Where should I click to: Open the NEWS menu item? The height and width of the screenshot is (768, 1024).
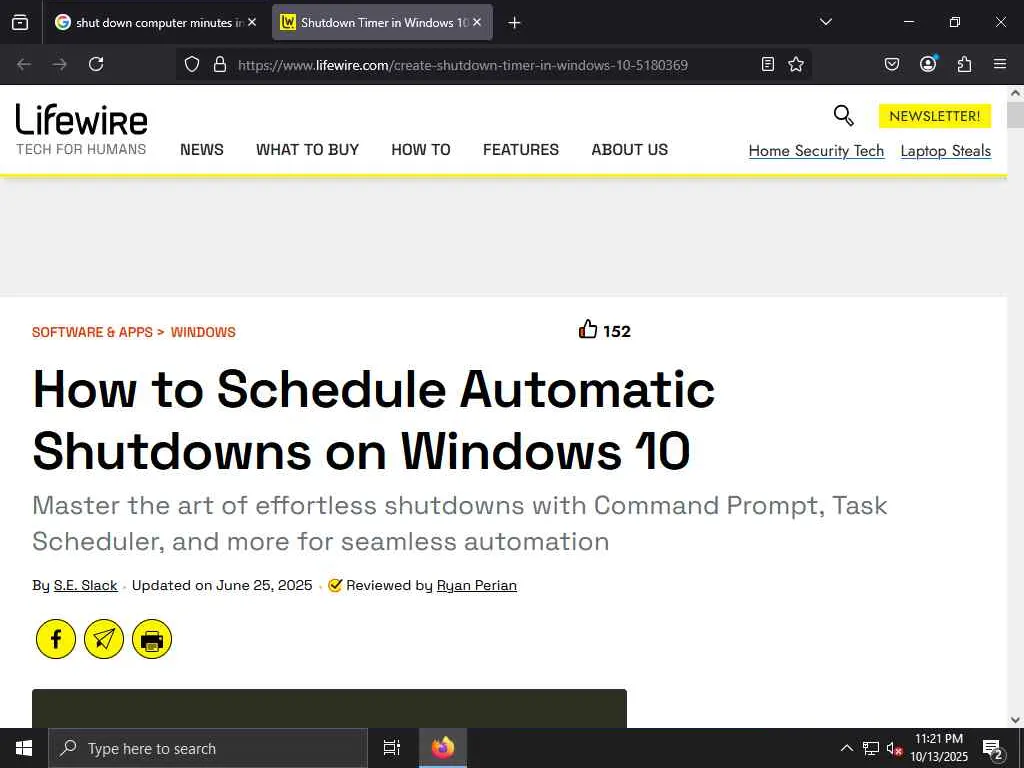(x=202, y=150)
